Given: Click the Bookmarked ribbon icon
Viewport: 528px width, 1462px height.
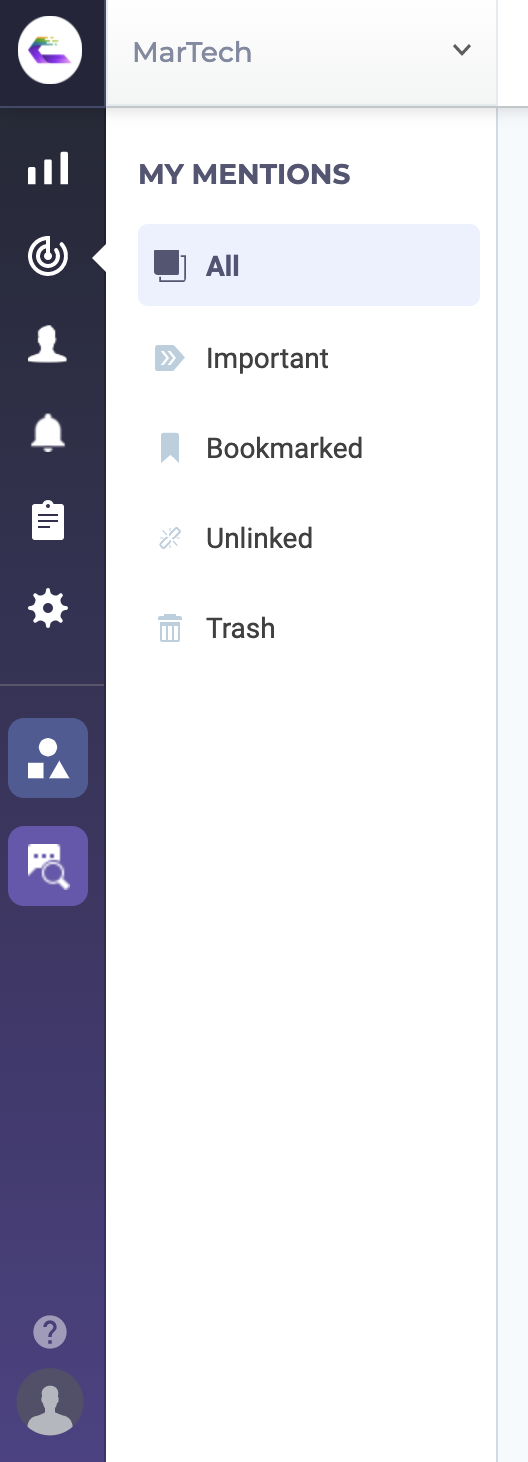Looking at the screenshot, I should click(170, 448).
